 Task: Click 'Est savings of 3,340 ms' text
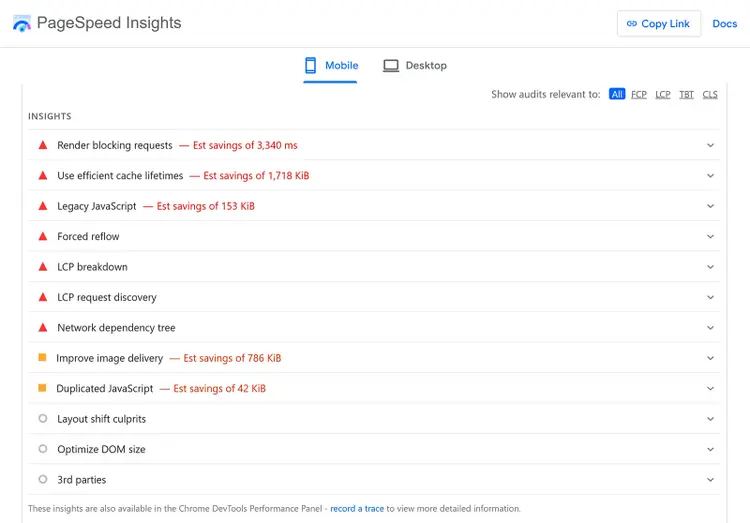click(245, 145)
